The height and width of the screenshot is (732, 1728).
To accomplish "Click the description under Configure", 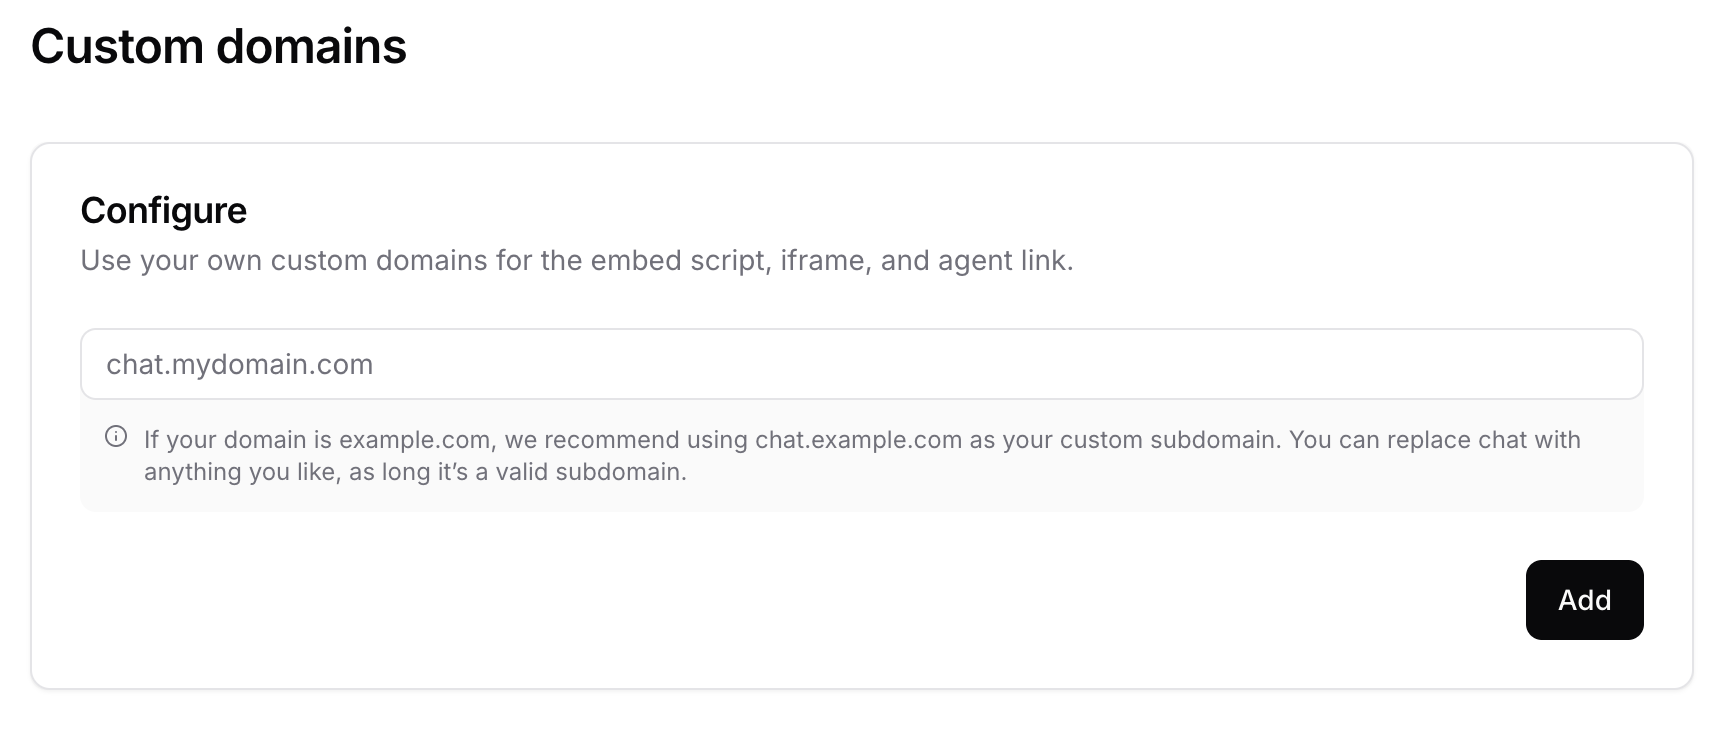I will (577, 260).
